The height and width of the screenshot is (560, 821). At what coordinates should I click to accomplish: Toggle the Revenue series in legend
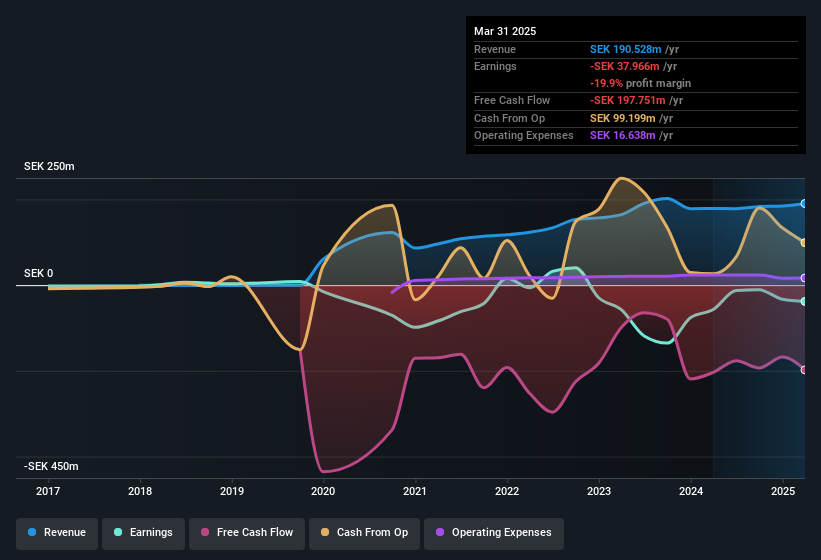tap(57, 533)
